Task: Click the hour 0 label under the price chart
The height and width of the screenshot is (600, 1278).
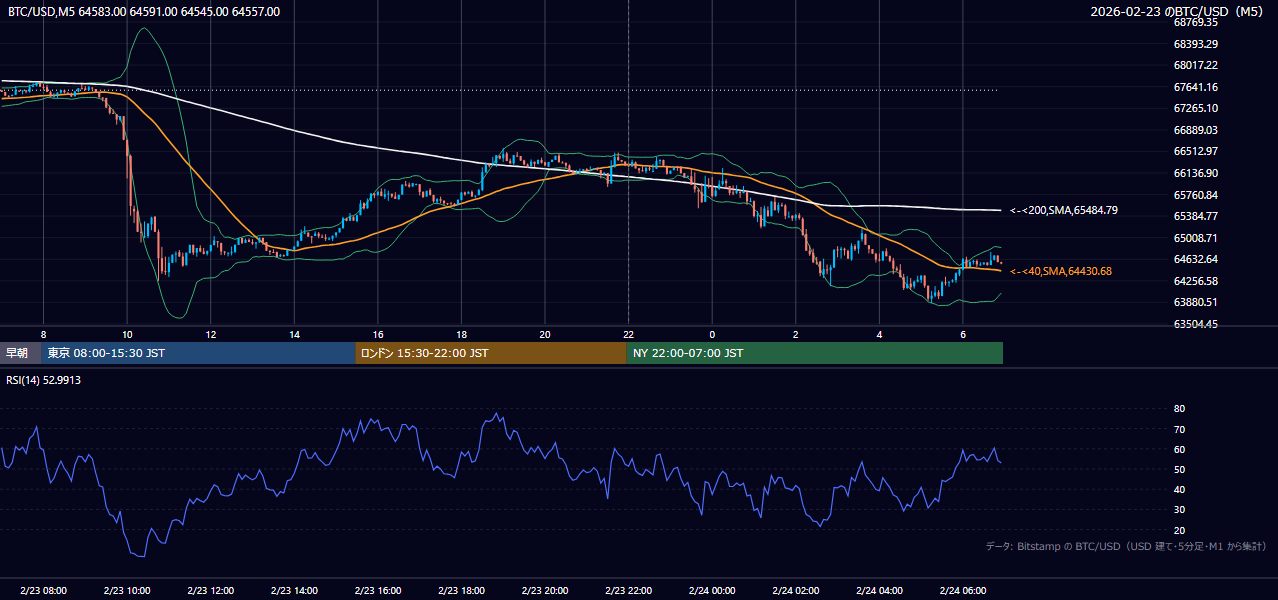Action: (x=712, y=334)
